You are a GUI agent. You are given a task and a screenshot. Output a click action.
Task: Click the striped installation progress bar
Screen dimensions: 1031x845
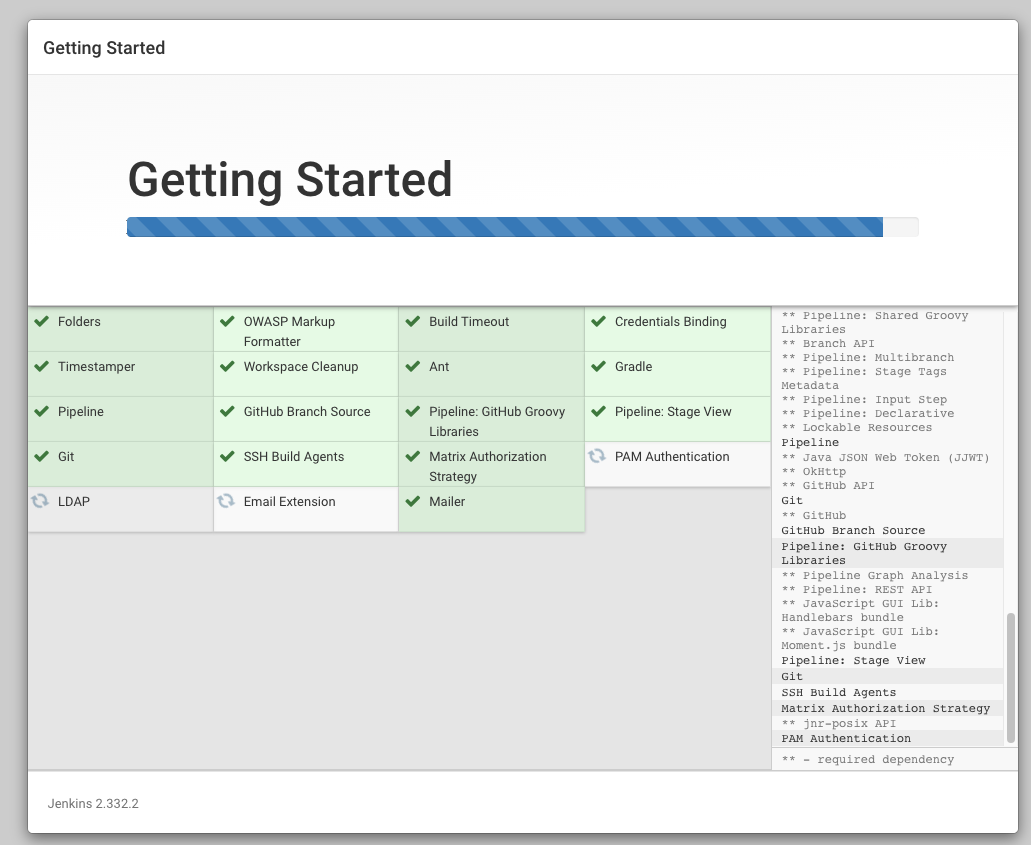tap(523, 227)
